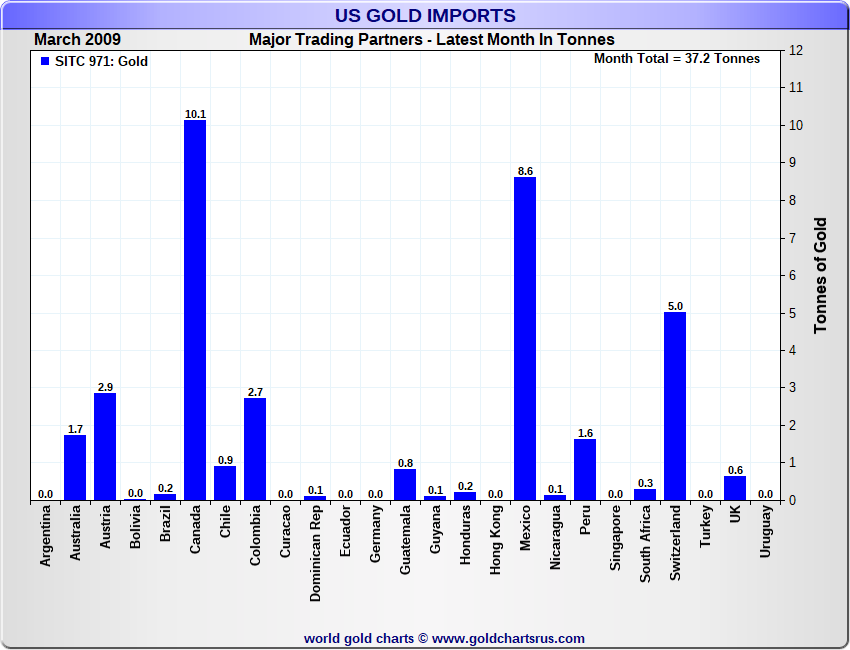
Task: Click the 'Argentina' axis label
Action: [45, 536]
